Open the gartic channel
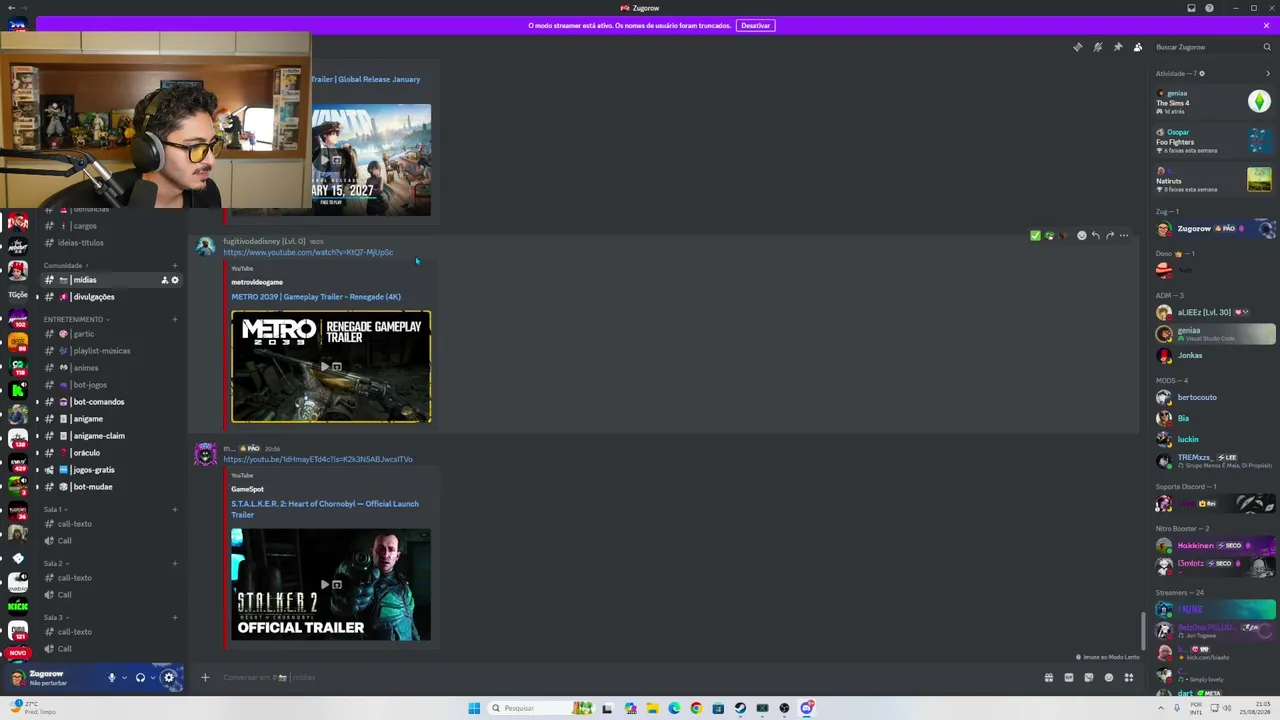The height and width of the screenshot is (720, 1280). (x=112, y=334)
